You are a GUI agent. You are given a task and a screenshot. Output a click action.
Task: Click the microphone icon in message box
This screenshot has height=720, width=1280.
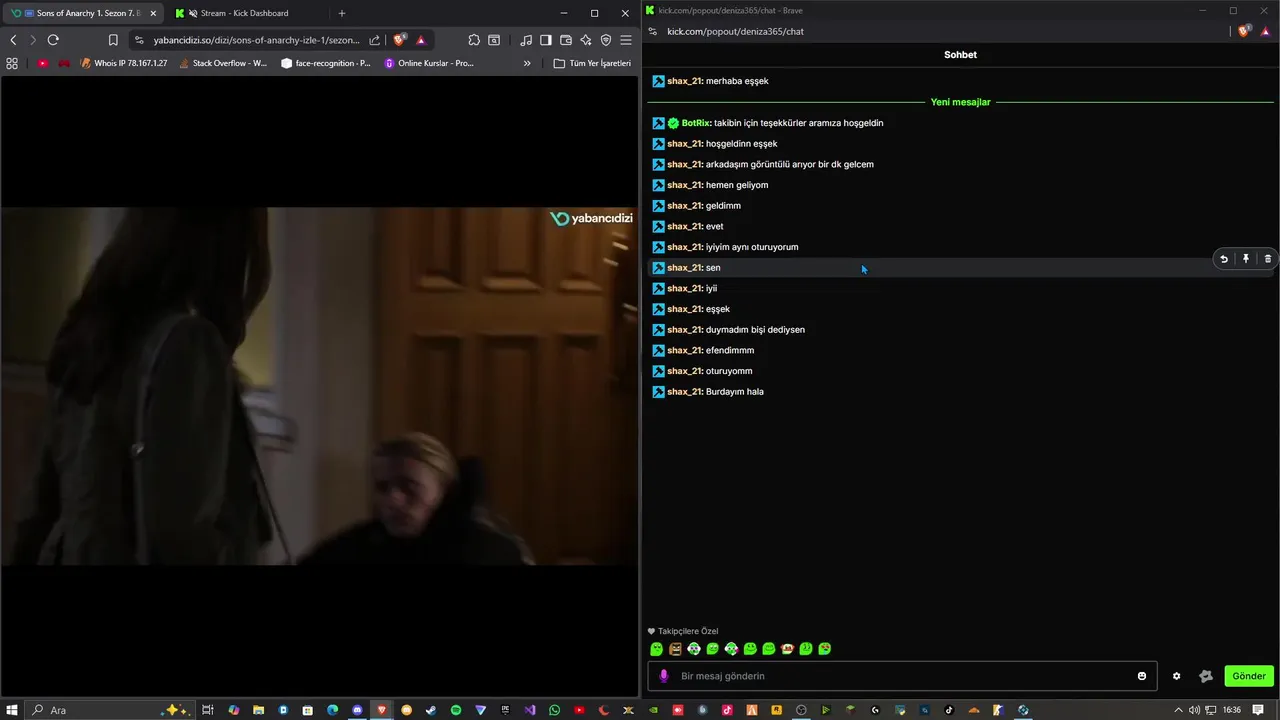[x=664, y=676]
